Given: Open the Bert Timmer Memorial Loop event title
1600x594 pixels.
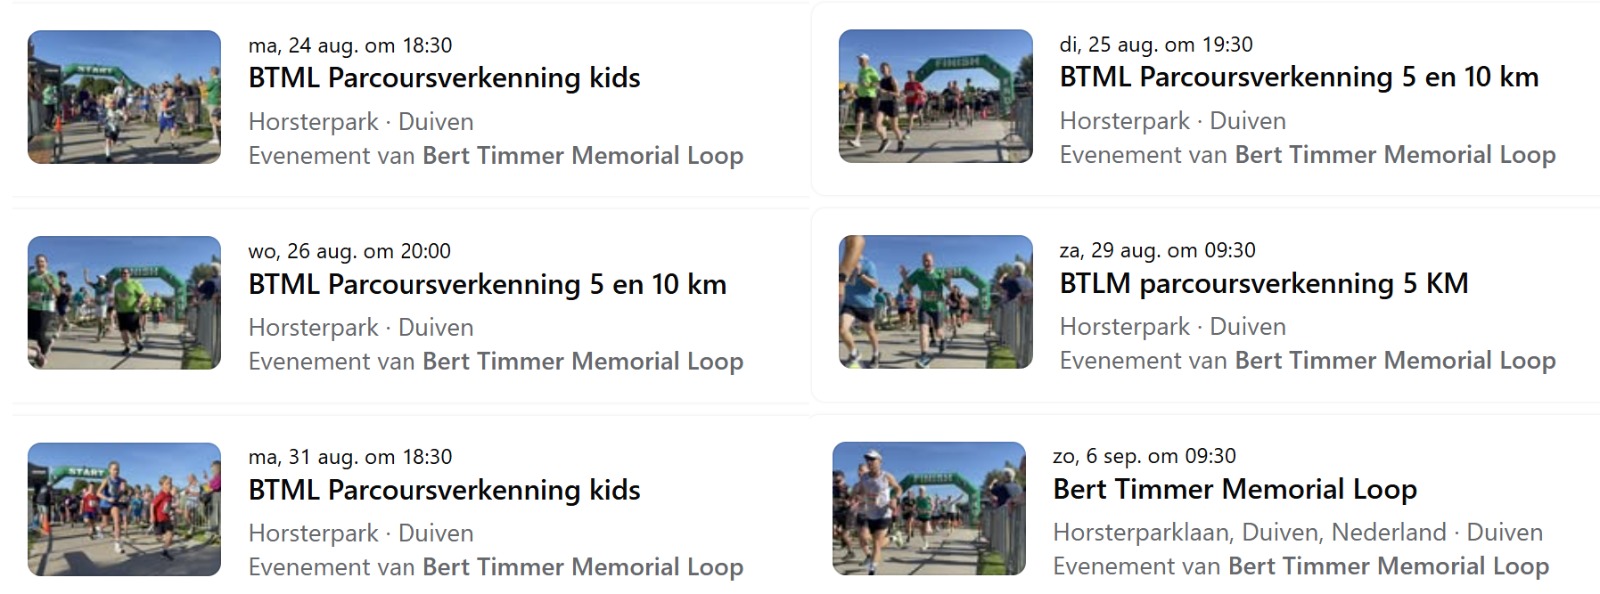Looking at the screenshot, I should point(1235,489).
